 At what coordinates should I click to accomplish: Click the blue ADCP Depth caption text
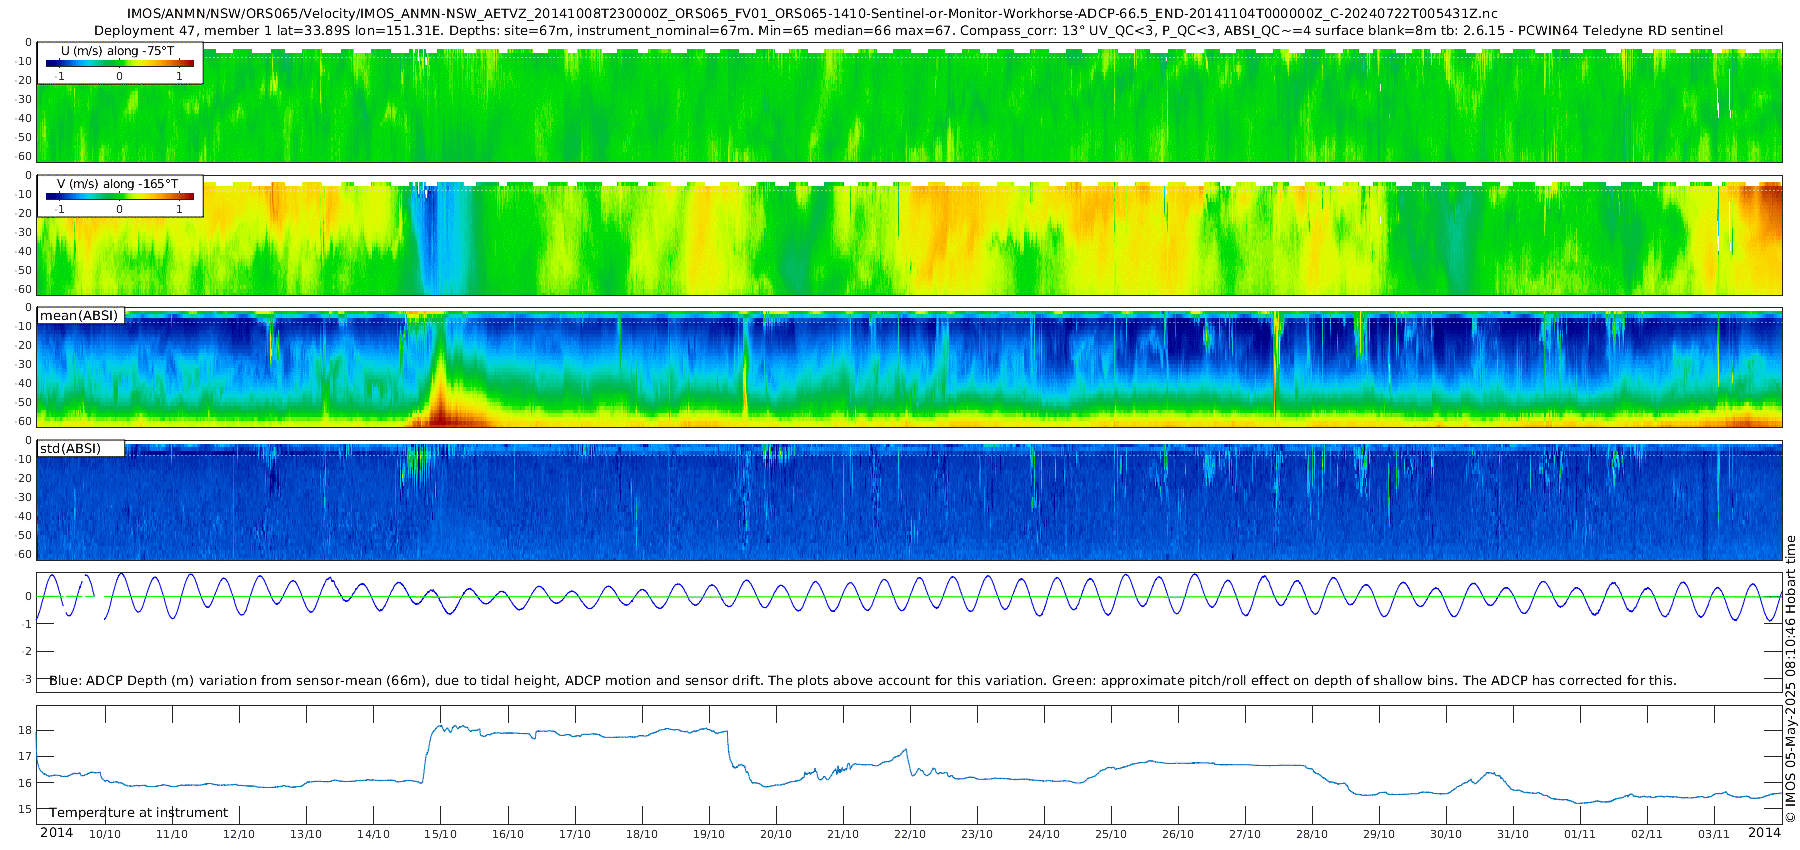[862, 681]
